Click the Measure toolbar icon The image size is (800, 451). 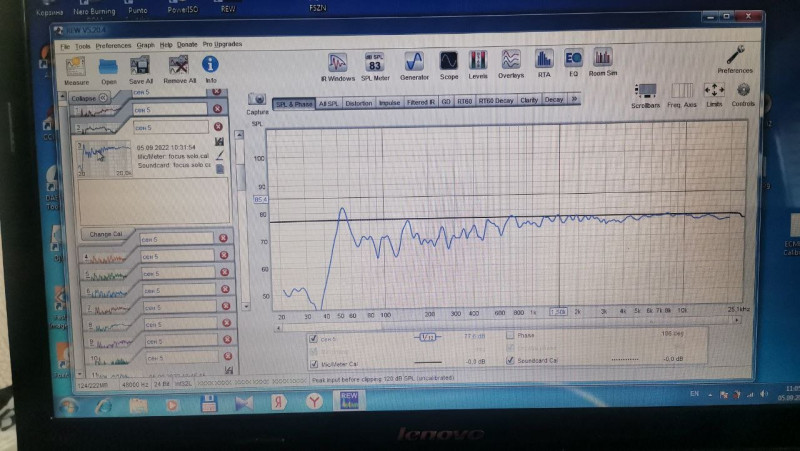(76, 67)
